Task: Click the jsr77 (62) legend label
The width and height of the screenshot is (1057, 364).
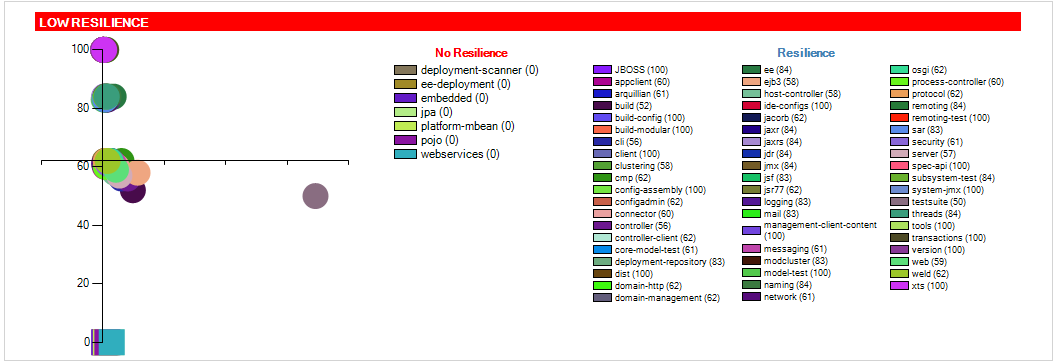Action: pyautogui.click(x=783, y=190)
